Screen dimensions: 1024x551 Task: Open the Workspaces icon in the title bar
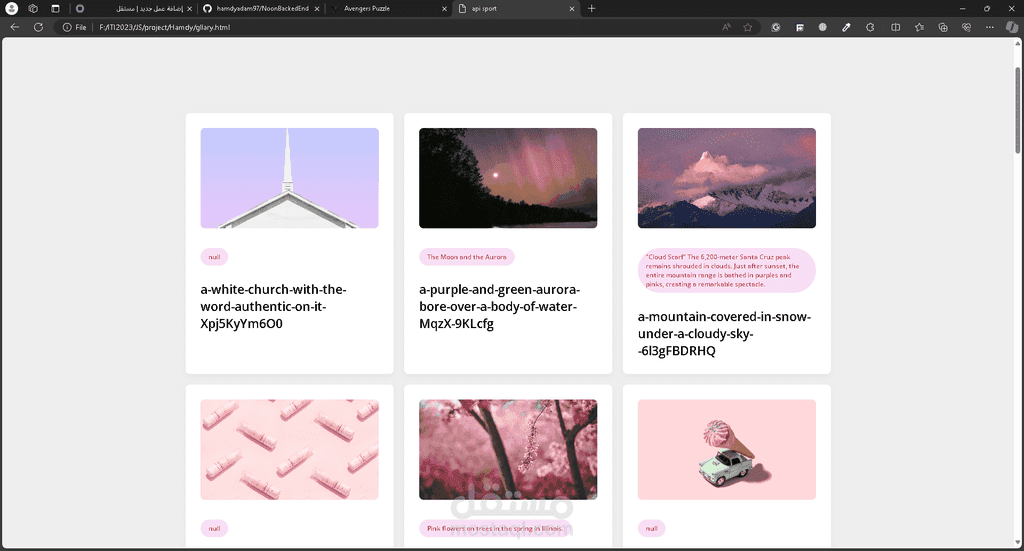pos(33,8)
